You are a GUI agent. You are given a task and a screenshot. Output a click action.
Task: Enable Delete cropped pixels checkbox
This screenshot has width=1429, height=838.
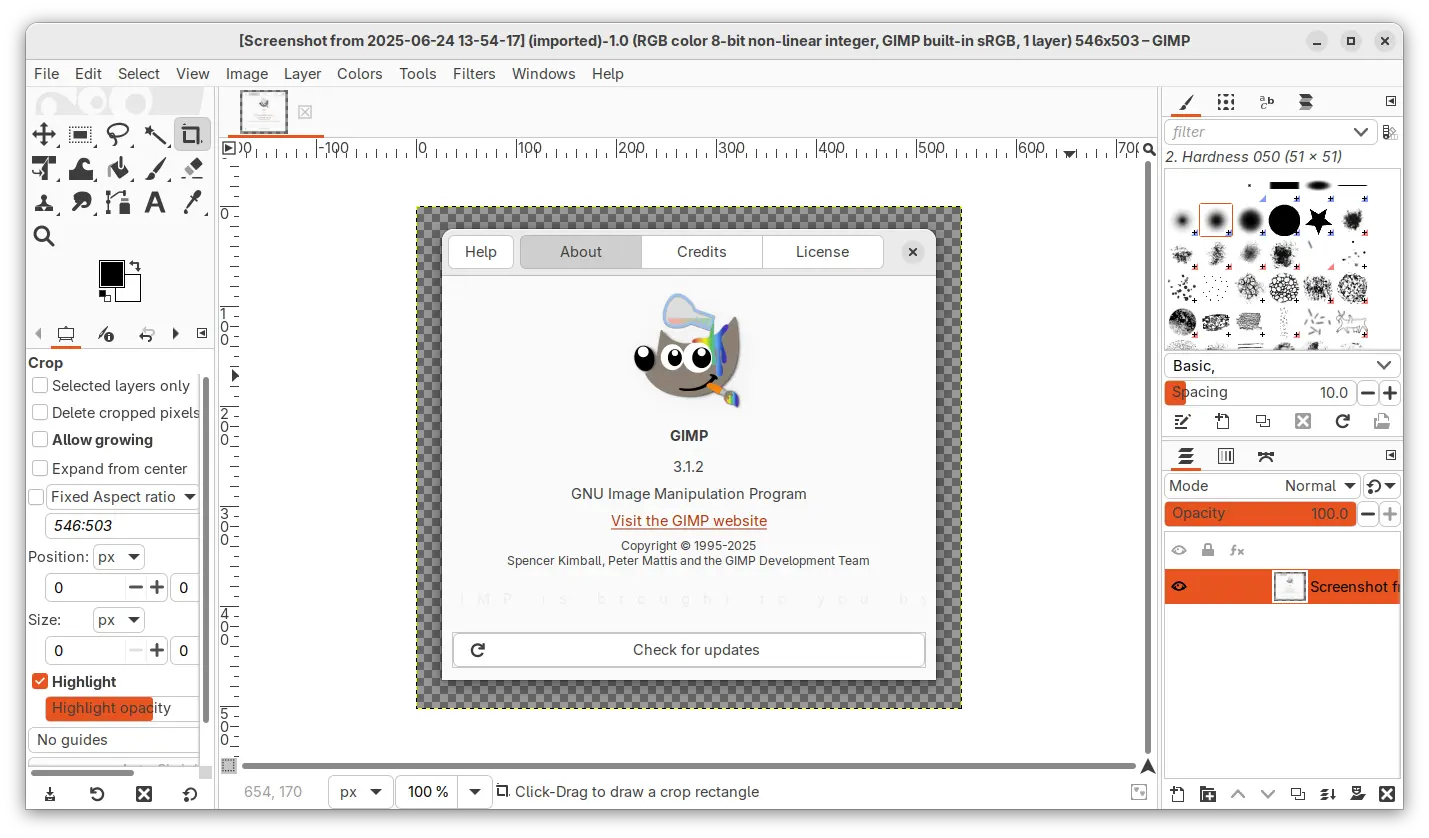coord(40,412)
